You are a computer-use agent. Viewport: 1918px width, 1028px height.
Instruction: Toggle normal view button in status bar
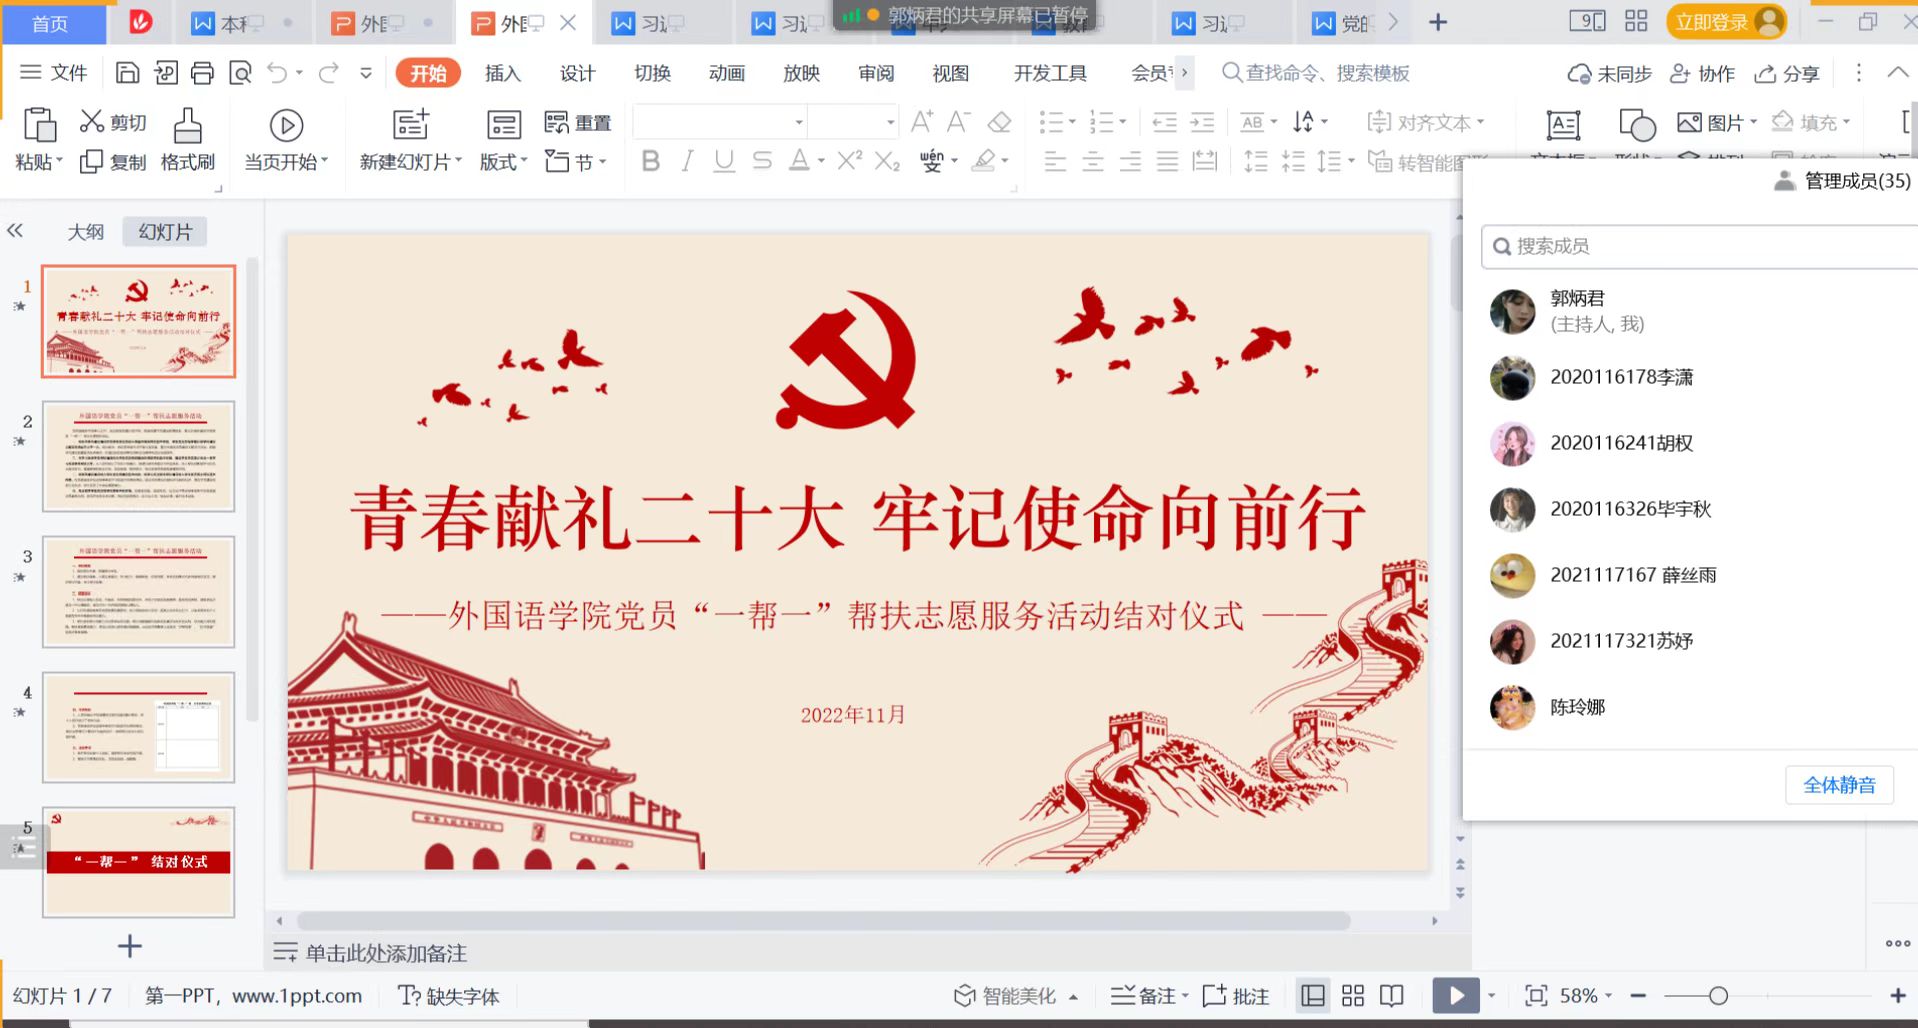click(1312, 995)
